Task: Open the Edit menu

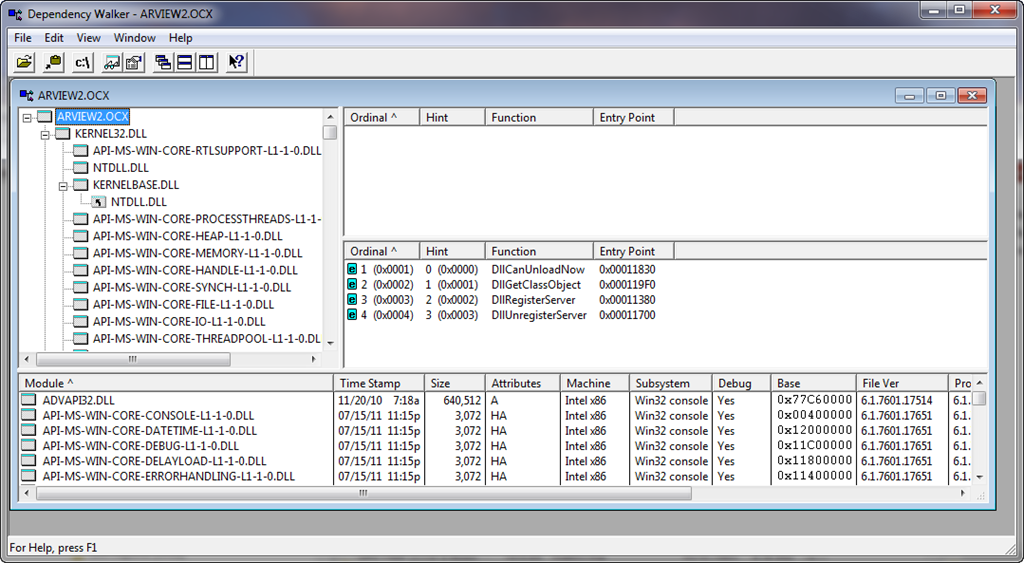Action: (54, 38)
